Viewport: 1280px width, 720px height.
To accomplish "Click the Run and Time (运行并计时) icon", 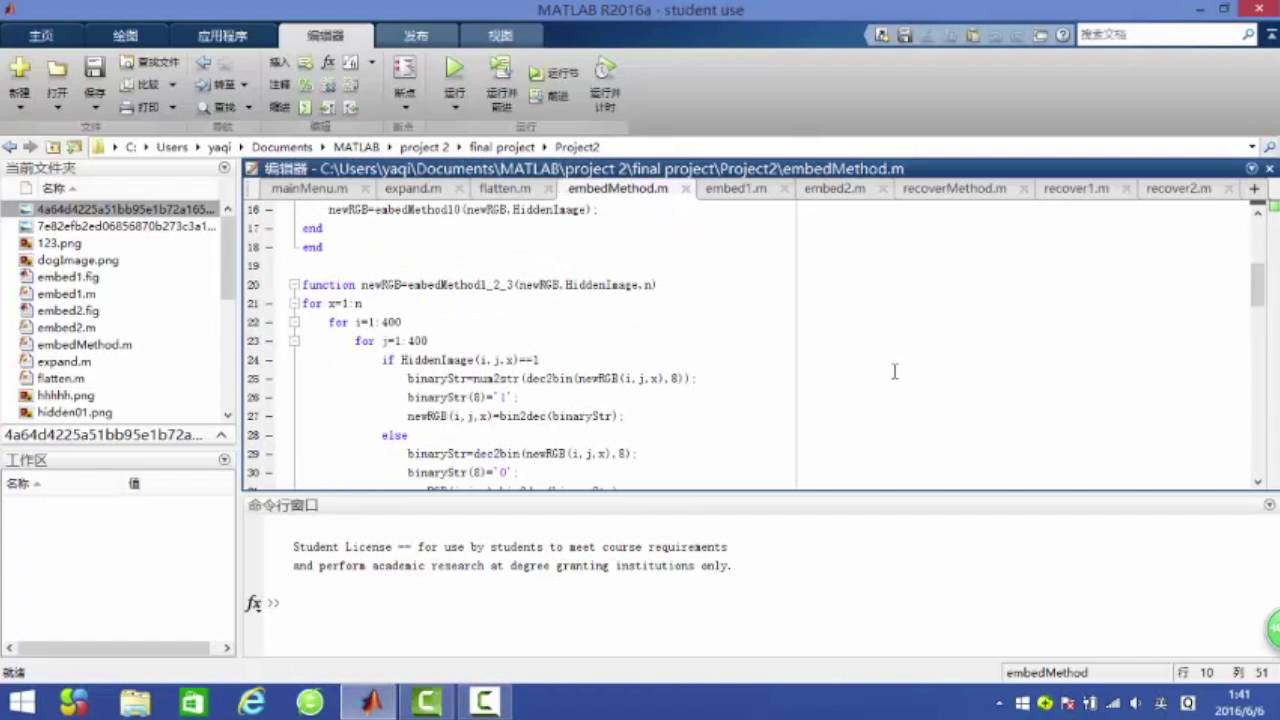I will tap(604, 69).
